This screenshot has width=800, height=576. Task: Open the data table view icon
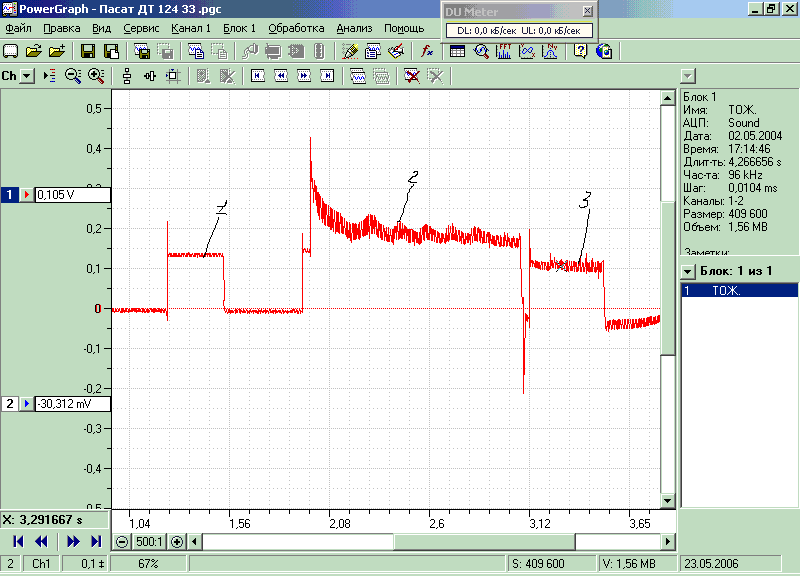click(x=457, y=51)
